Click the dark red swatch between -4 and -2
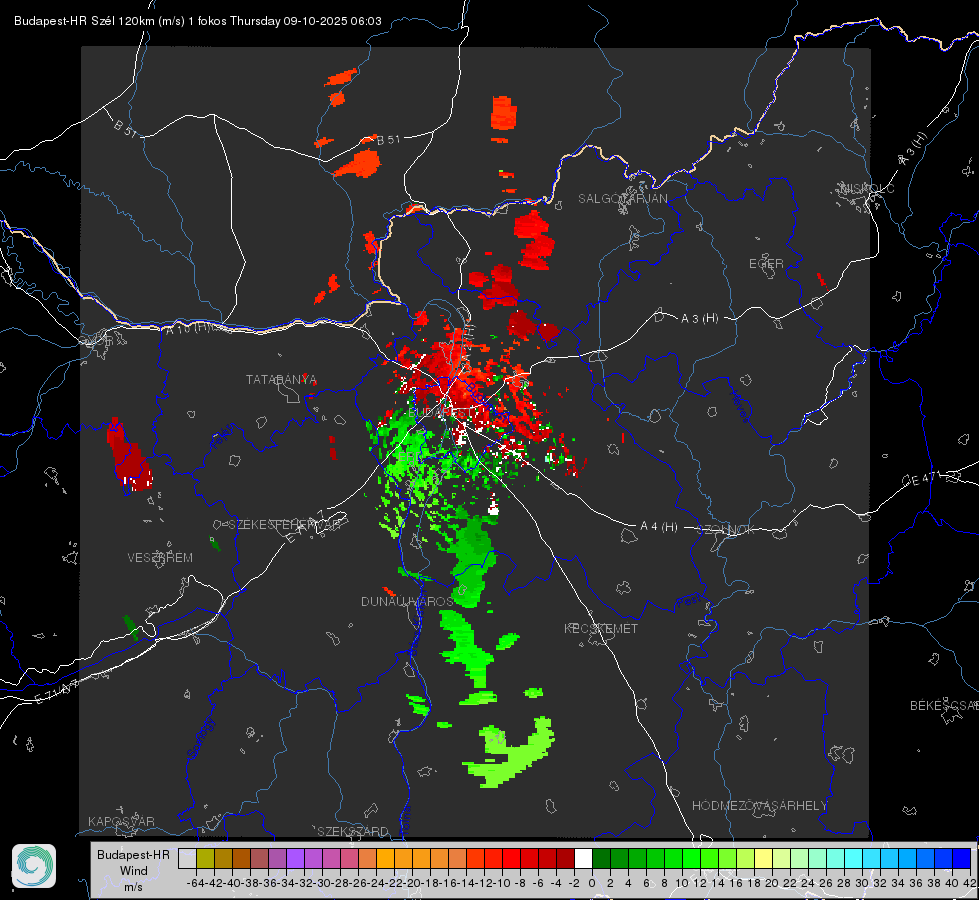 pos(565,858)
